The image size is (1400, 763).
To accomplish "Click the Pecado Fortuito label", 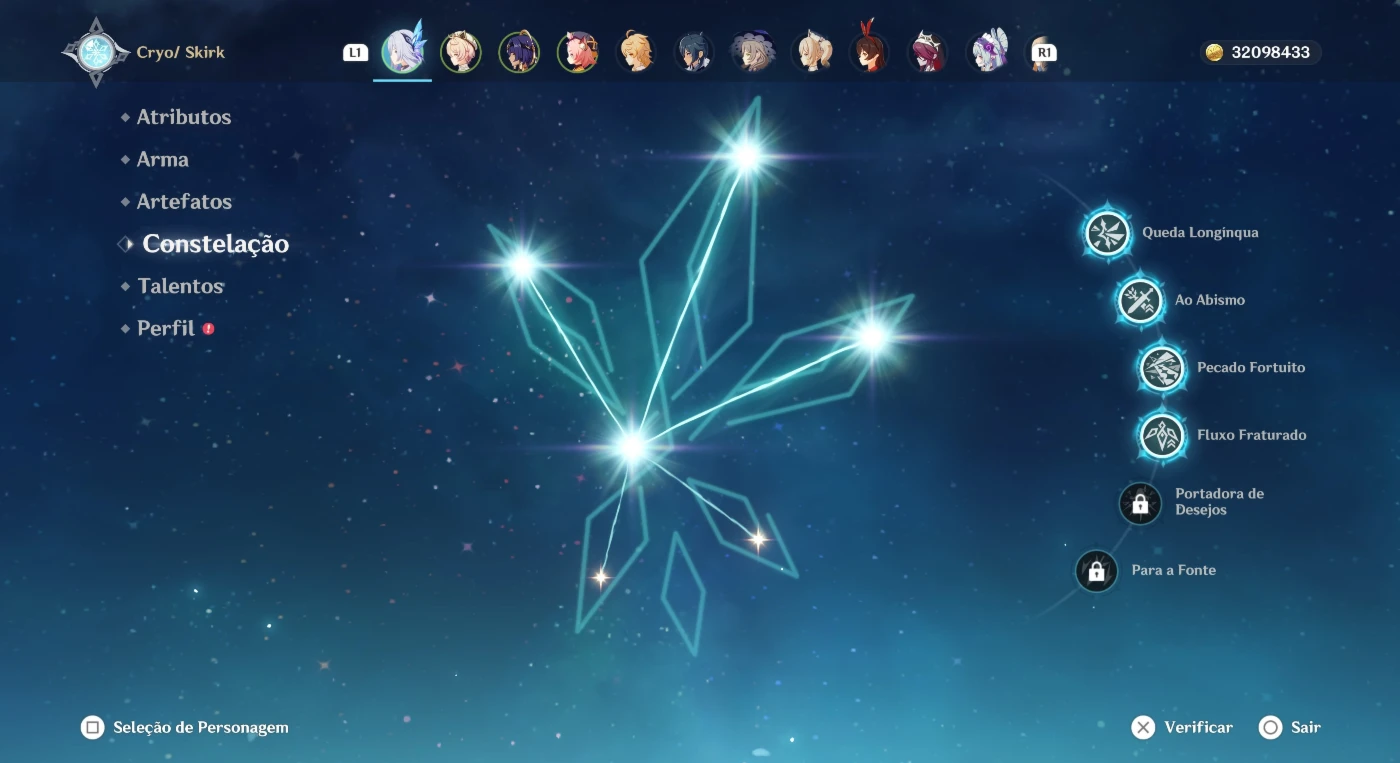I will tap(1251, 368).
